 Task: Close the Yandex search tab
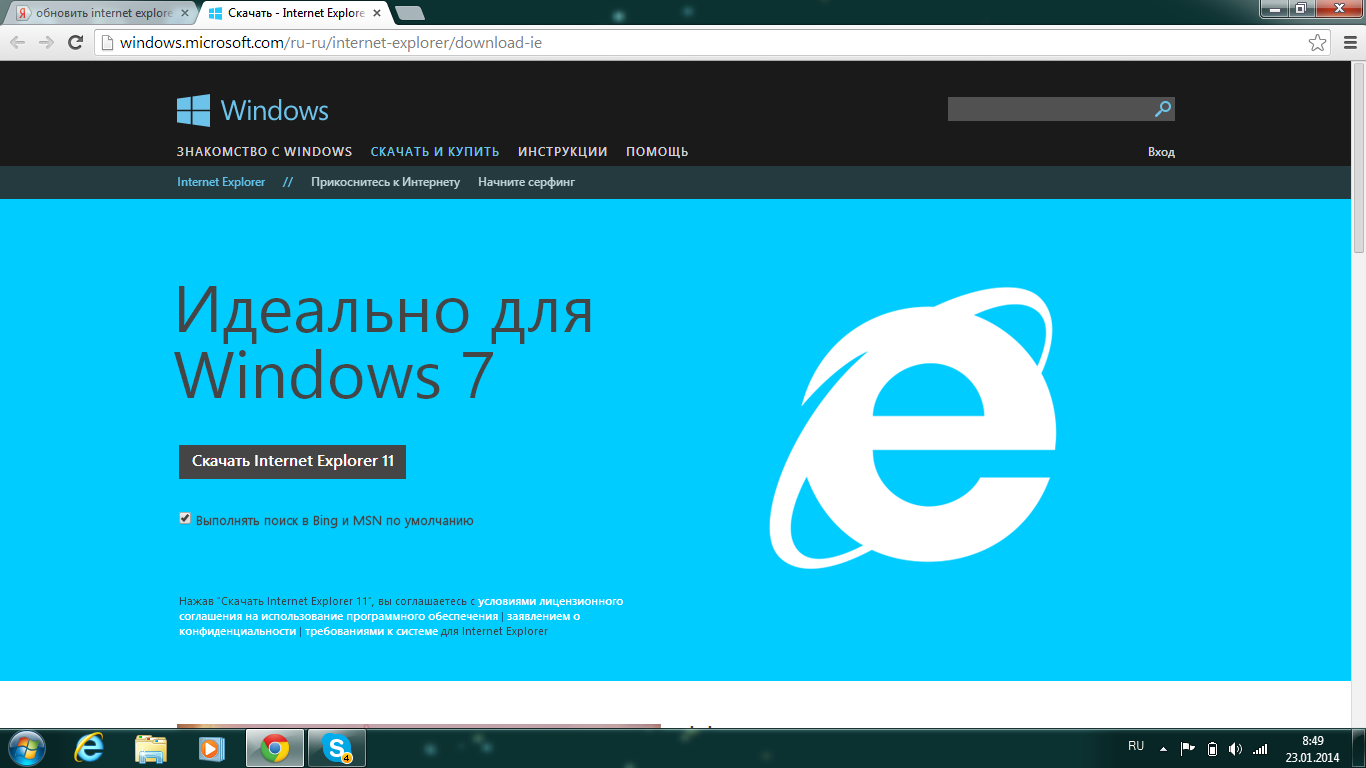(x=184, y=14)
